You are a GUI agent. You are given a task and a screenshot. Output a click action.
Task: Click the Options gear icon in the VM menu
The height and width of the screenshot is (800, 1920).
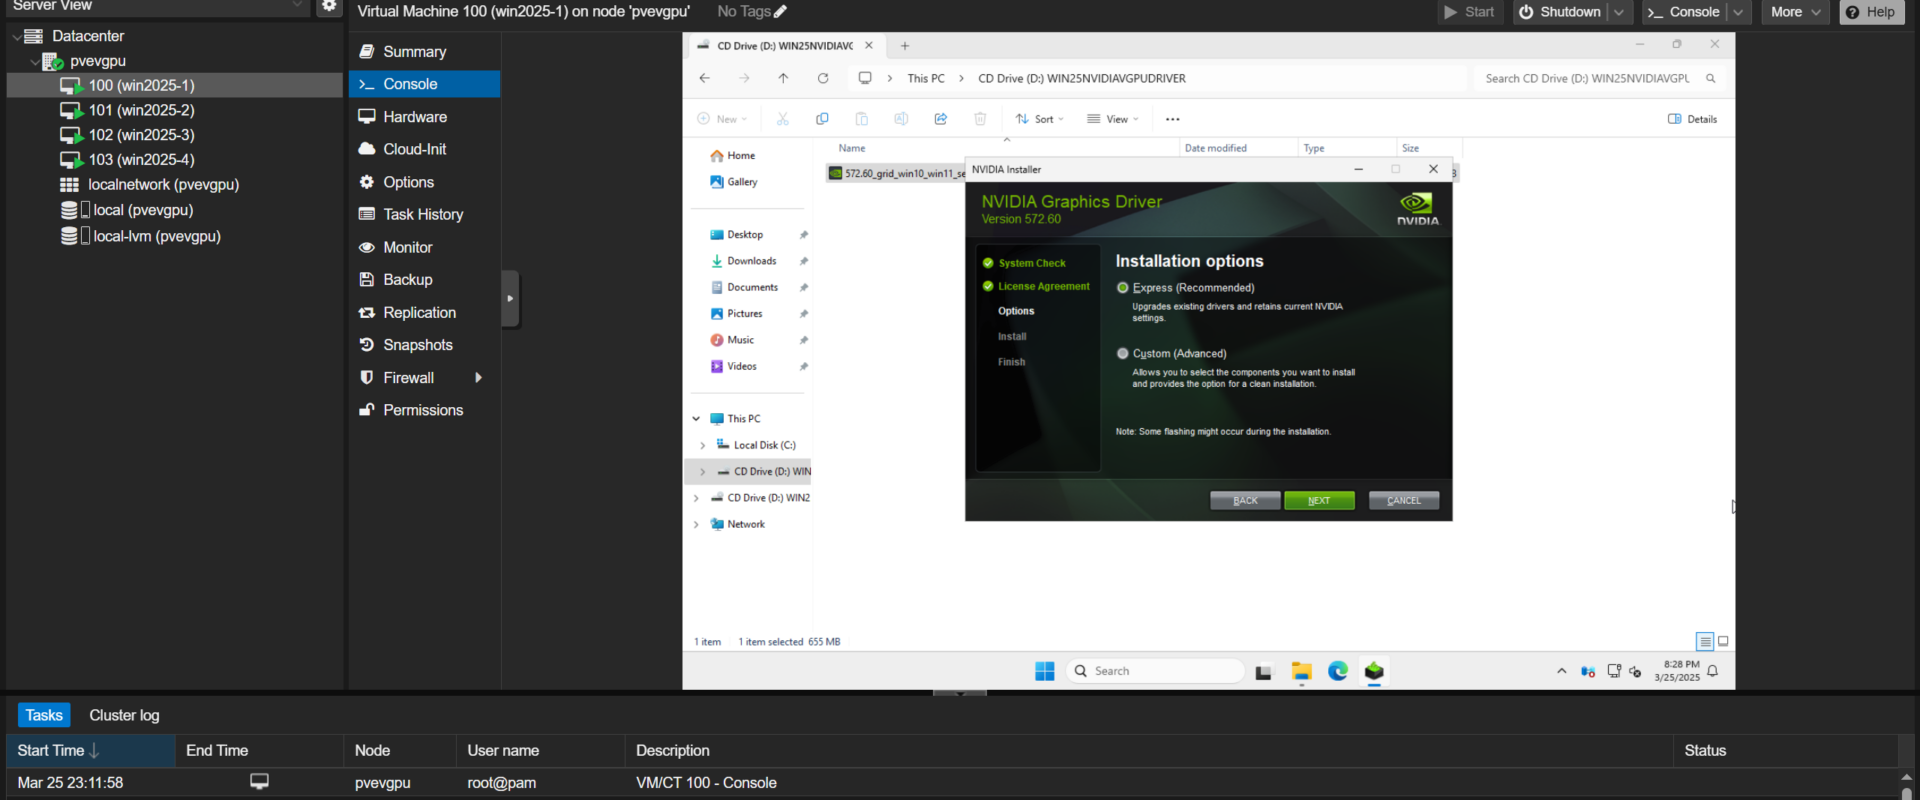[x=367, y=182]
